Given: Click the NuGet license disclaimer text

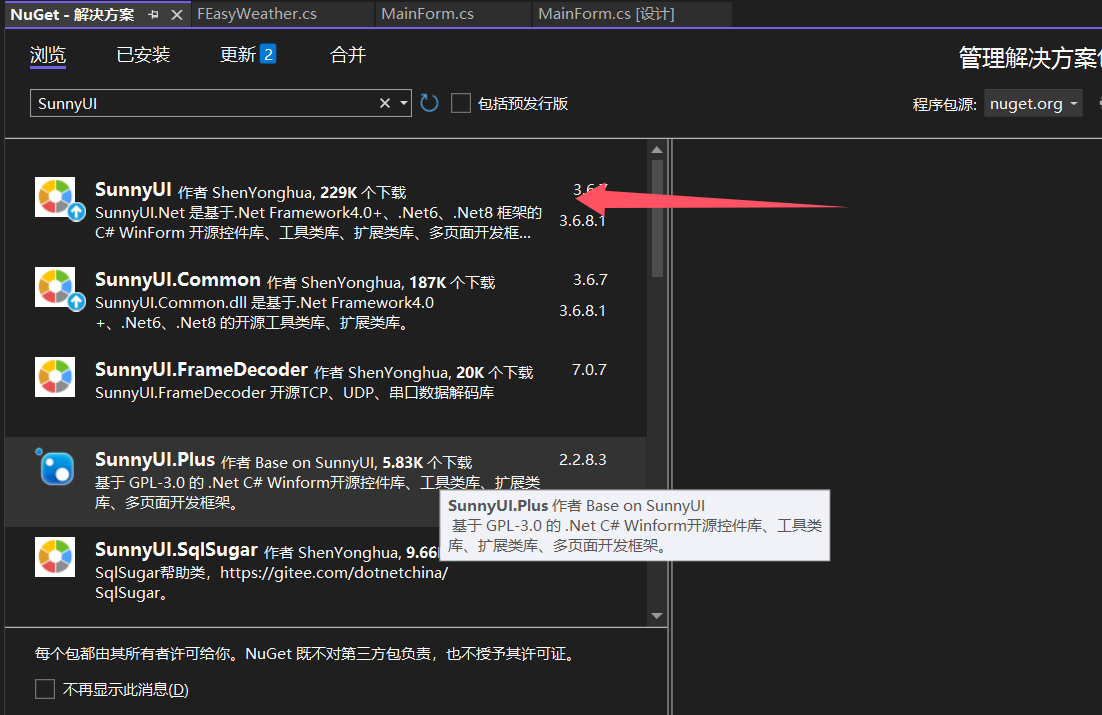Looking at the screenshot, I should 306,654.
